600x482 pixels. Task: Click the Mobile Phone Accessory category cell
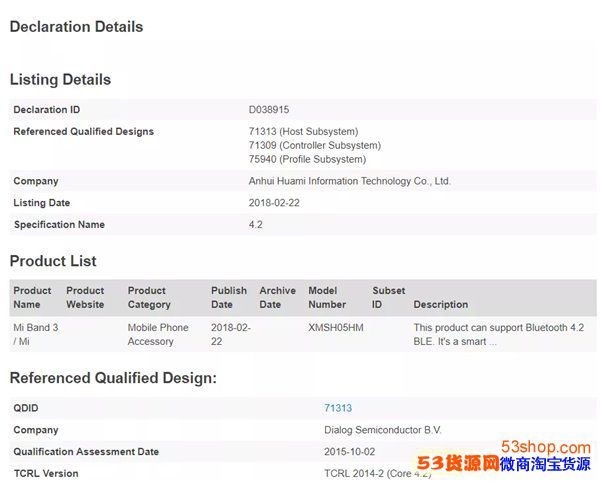coord(157,334)
